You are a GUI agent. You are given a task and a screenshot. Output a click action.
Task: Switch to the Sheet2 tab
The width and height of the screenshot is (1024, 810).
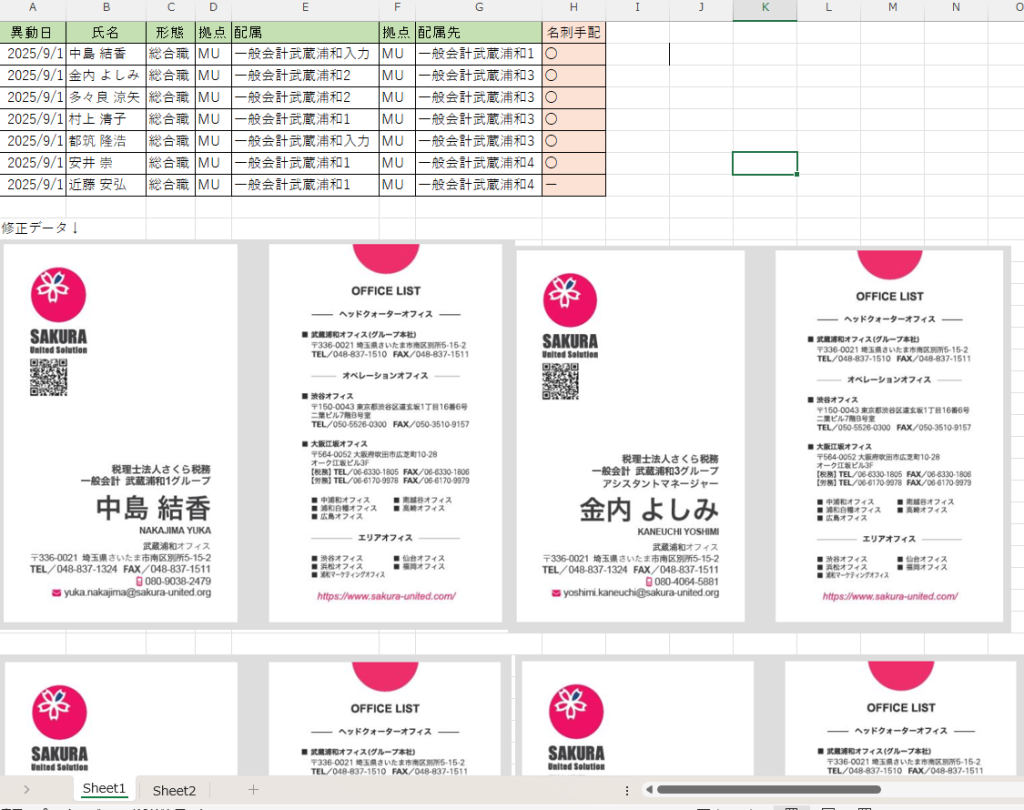[175, 790]
